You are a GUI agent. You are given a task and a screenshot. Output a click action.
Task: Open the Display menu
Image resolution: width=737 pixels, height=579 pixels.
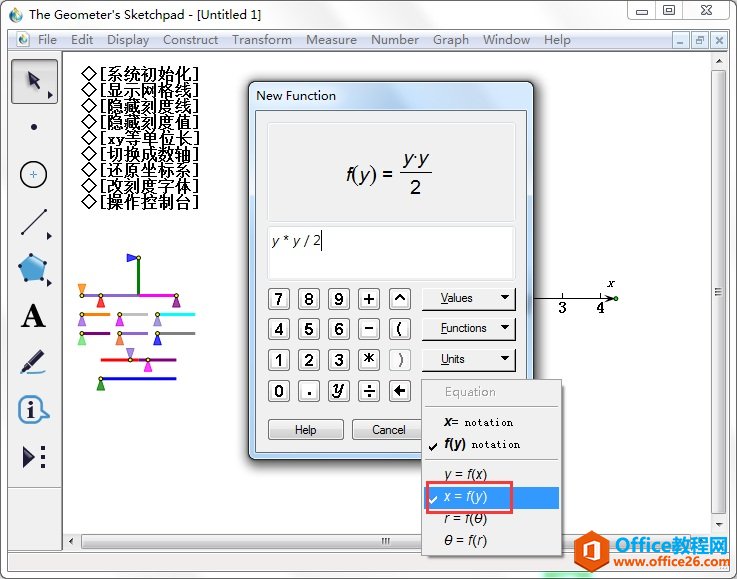point(128,40)
